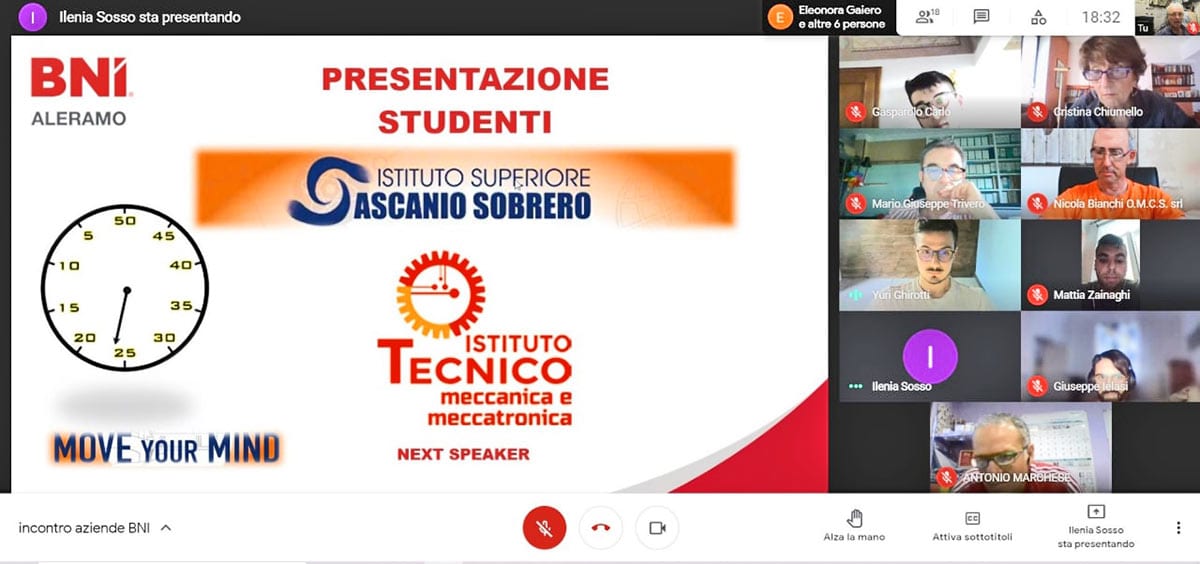Click the MOVE YOUR MIND text
Image resolution: width=1200 pixels, height=564 pixels.
(x=166, y=449)
